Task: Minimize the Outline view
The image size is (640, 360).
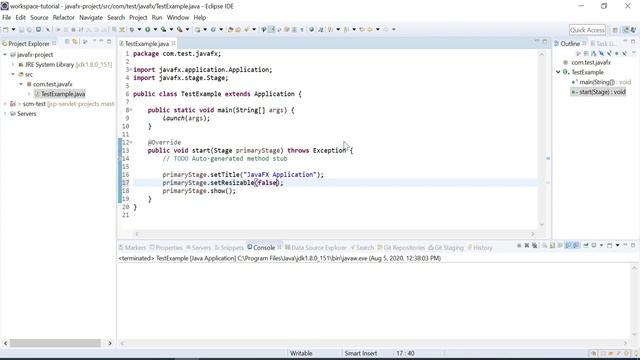Action: pyautogui.click(x=625, y=41)
